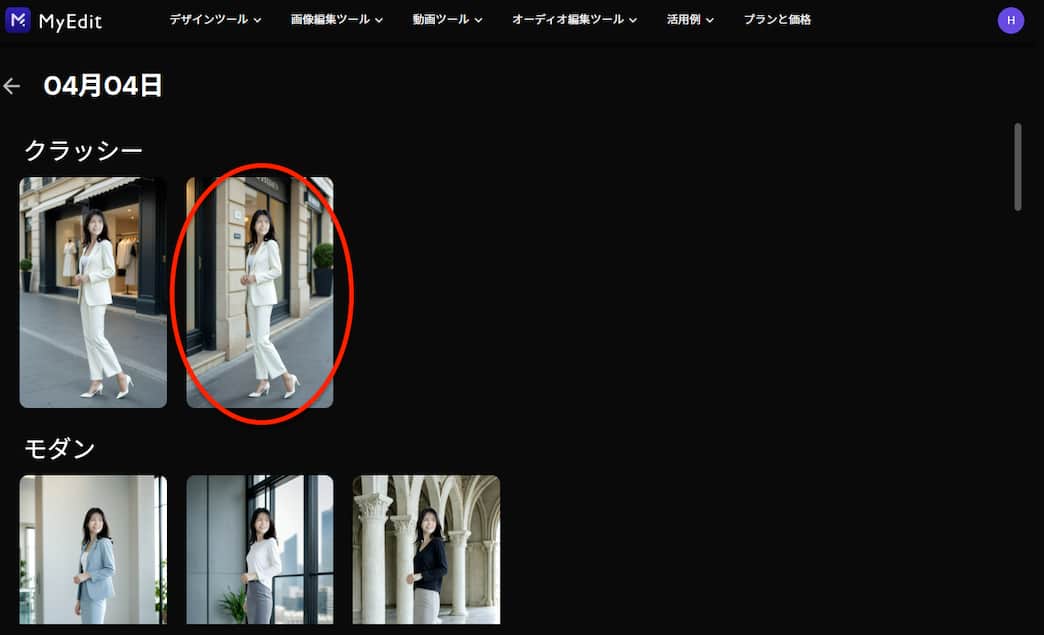This screenshot has width=1044, height=635.
Task: Select the middle モダン office thumbnail
Action: point(259,549)
